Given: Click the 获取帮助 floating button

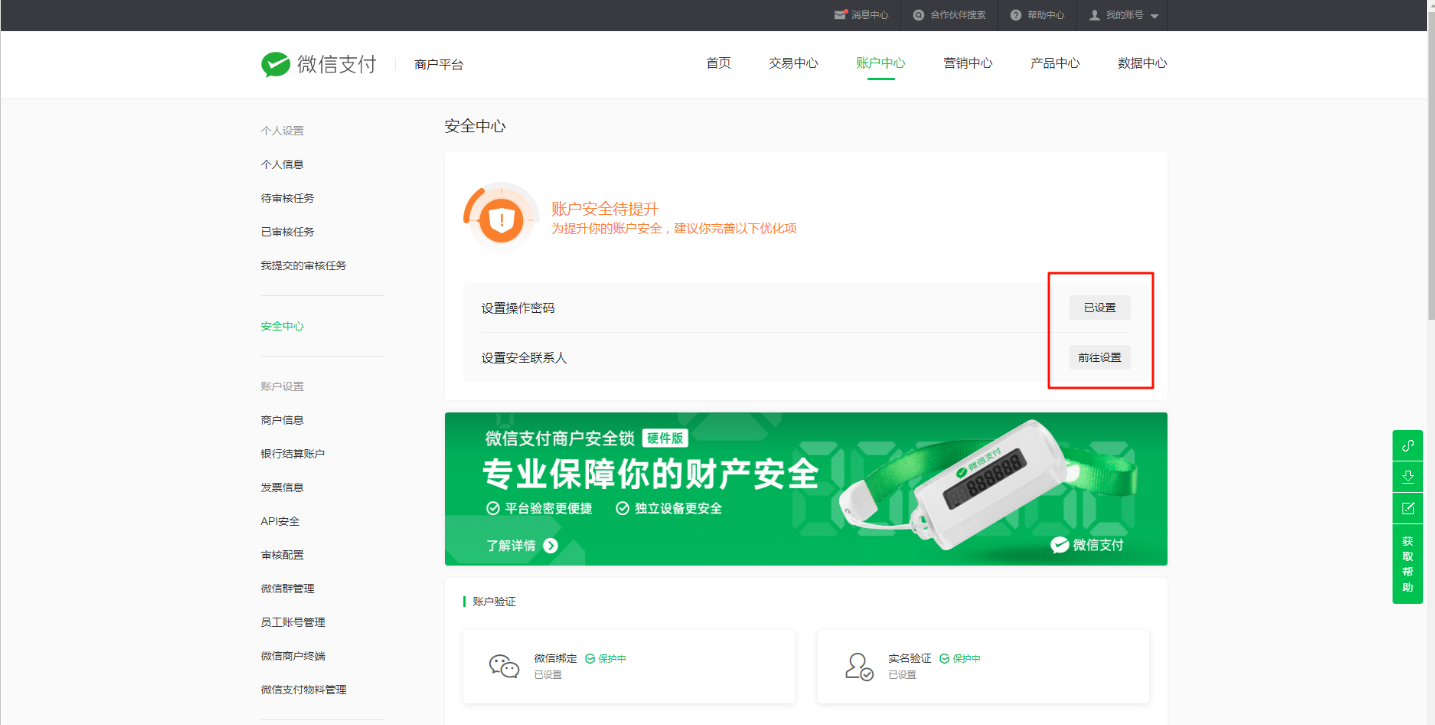Looking at the screenshot, I should click(x=1408, y=564).
